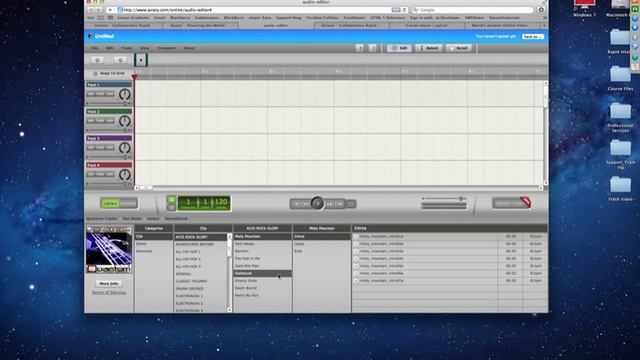Image resolution: width=640 pixels, height=360 pixels.
Task: Click the Track 3 pan knob
Action: [124, 148]
